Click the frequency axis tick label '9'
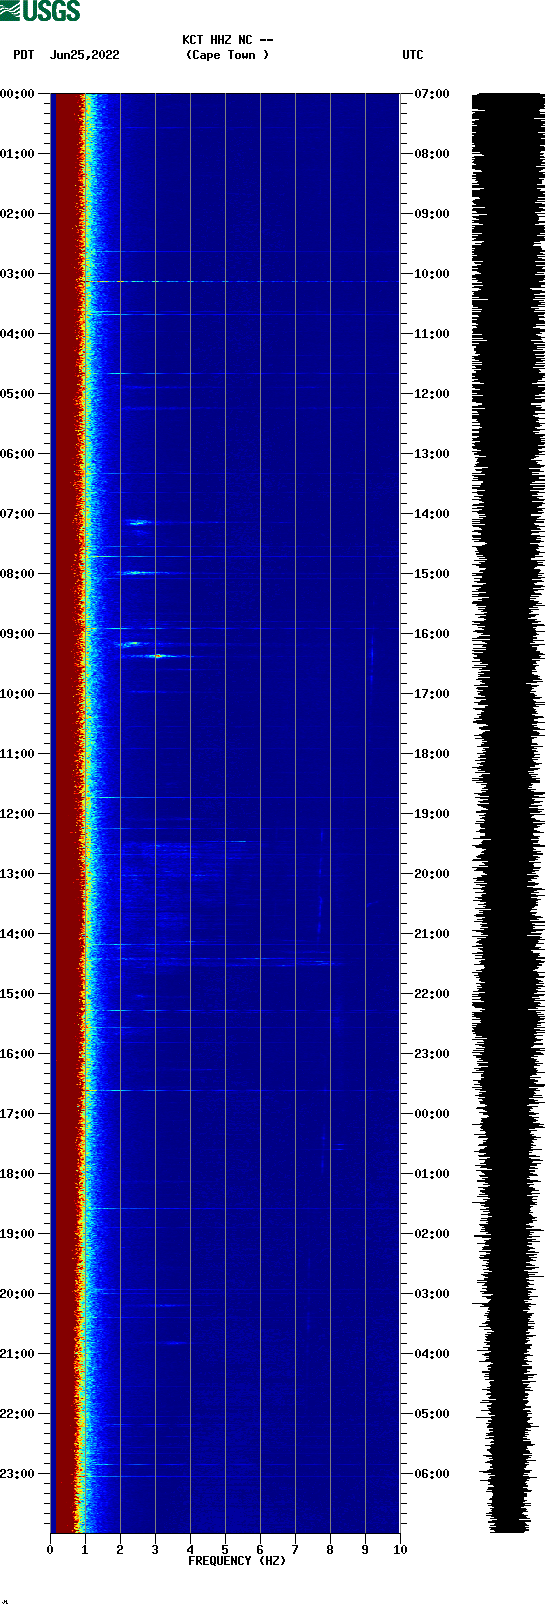 pyautogui.click(x=365, y=1550)
